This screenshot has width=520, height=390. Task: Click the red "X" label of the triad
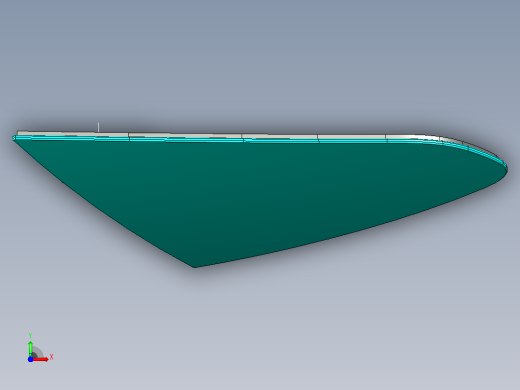coord(51,357)
